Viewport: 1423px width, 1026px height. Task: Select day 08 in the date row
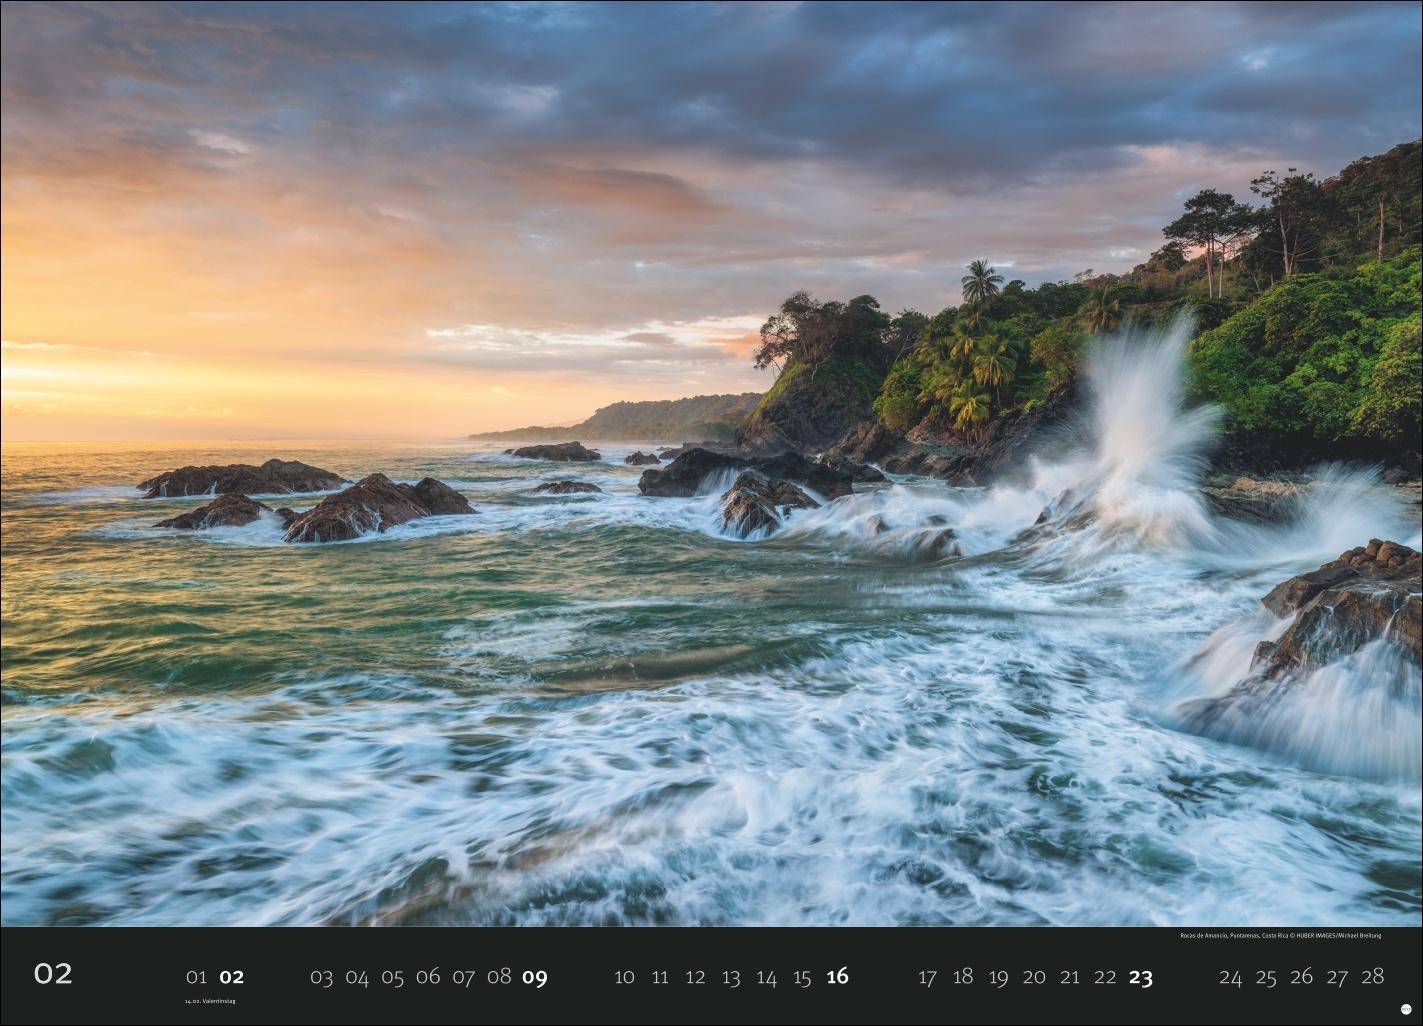pyautogui.click(x=499, y=977)
